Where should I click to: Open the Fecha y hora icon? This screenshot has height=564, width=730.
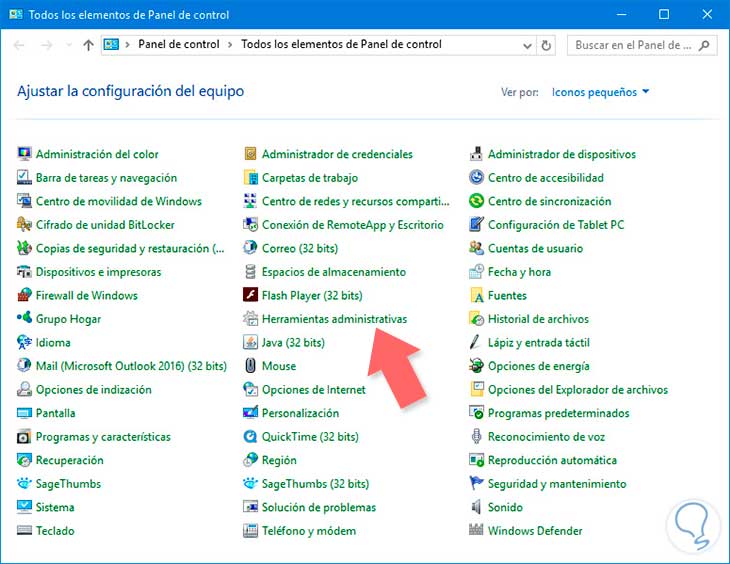point(476,272)
